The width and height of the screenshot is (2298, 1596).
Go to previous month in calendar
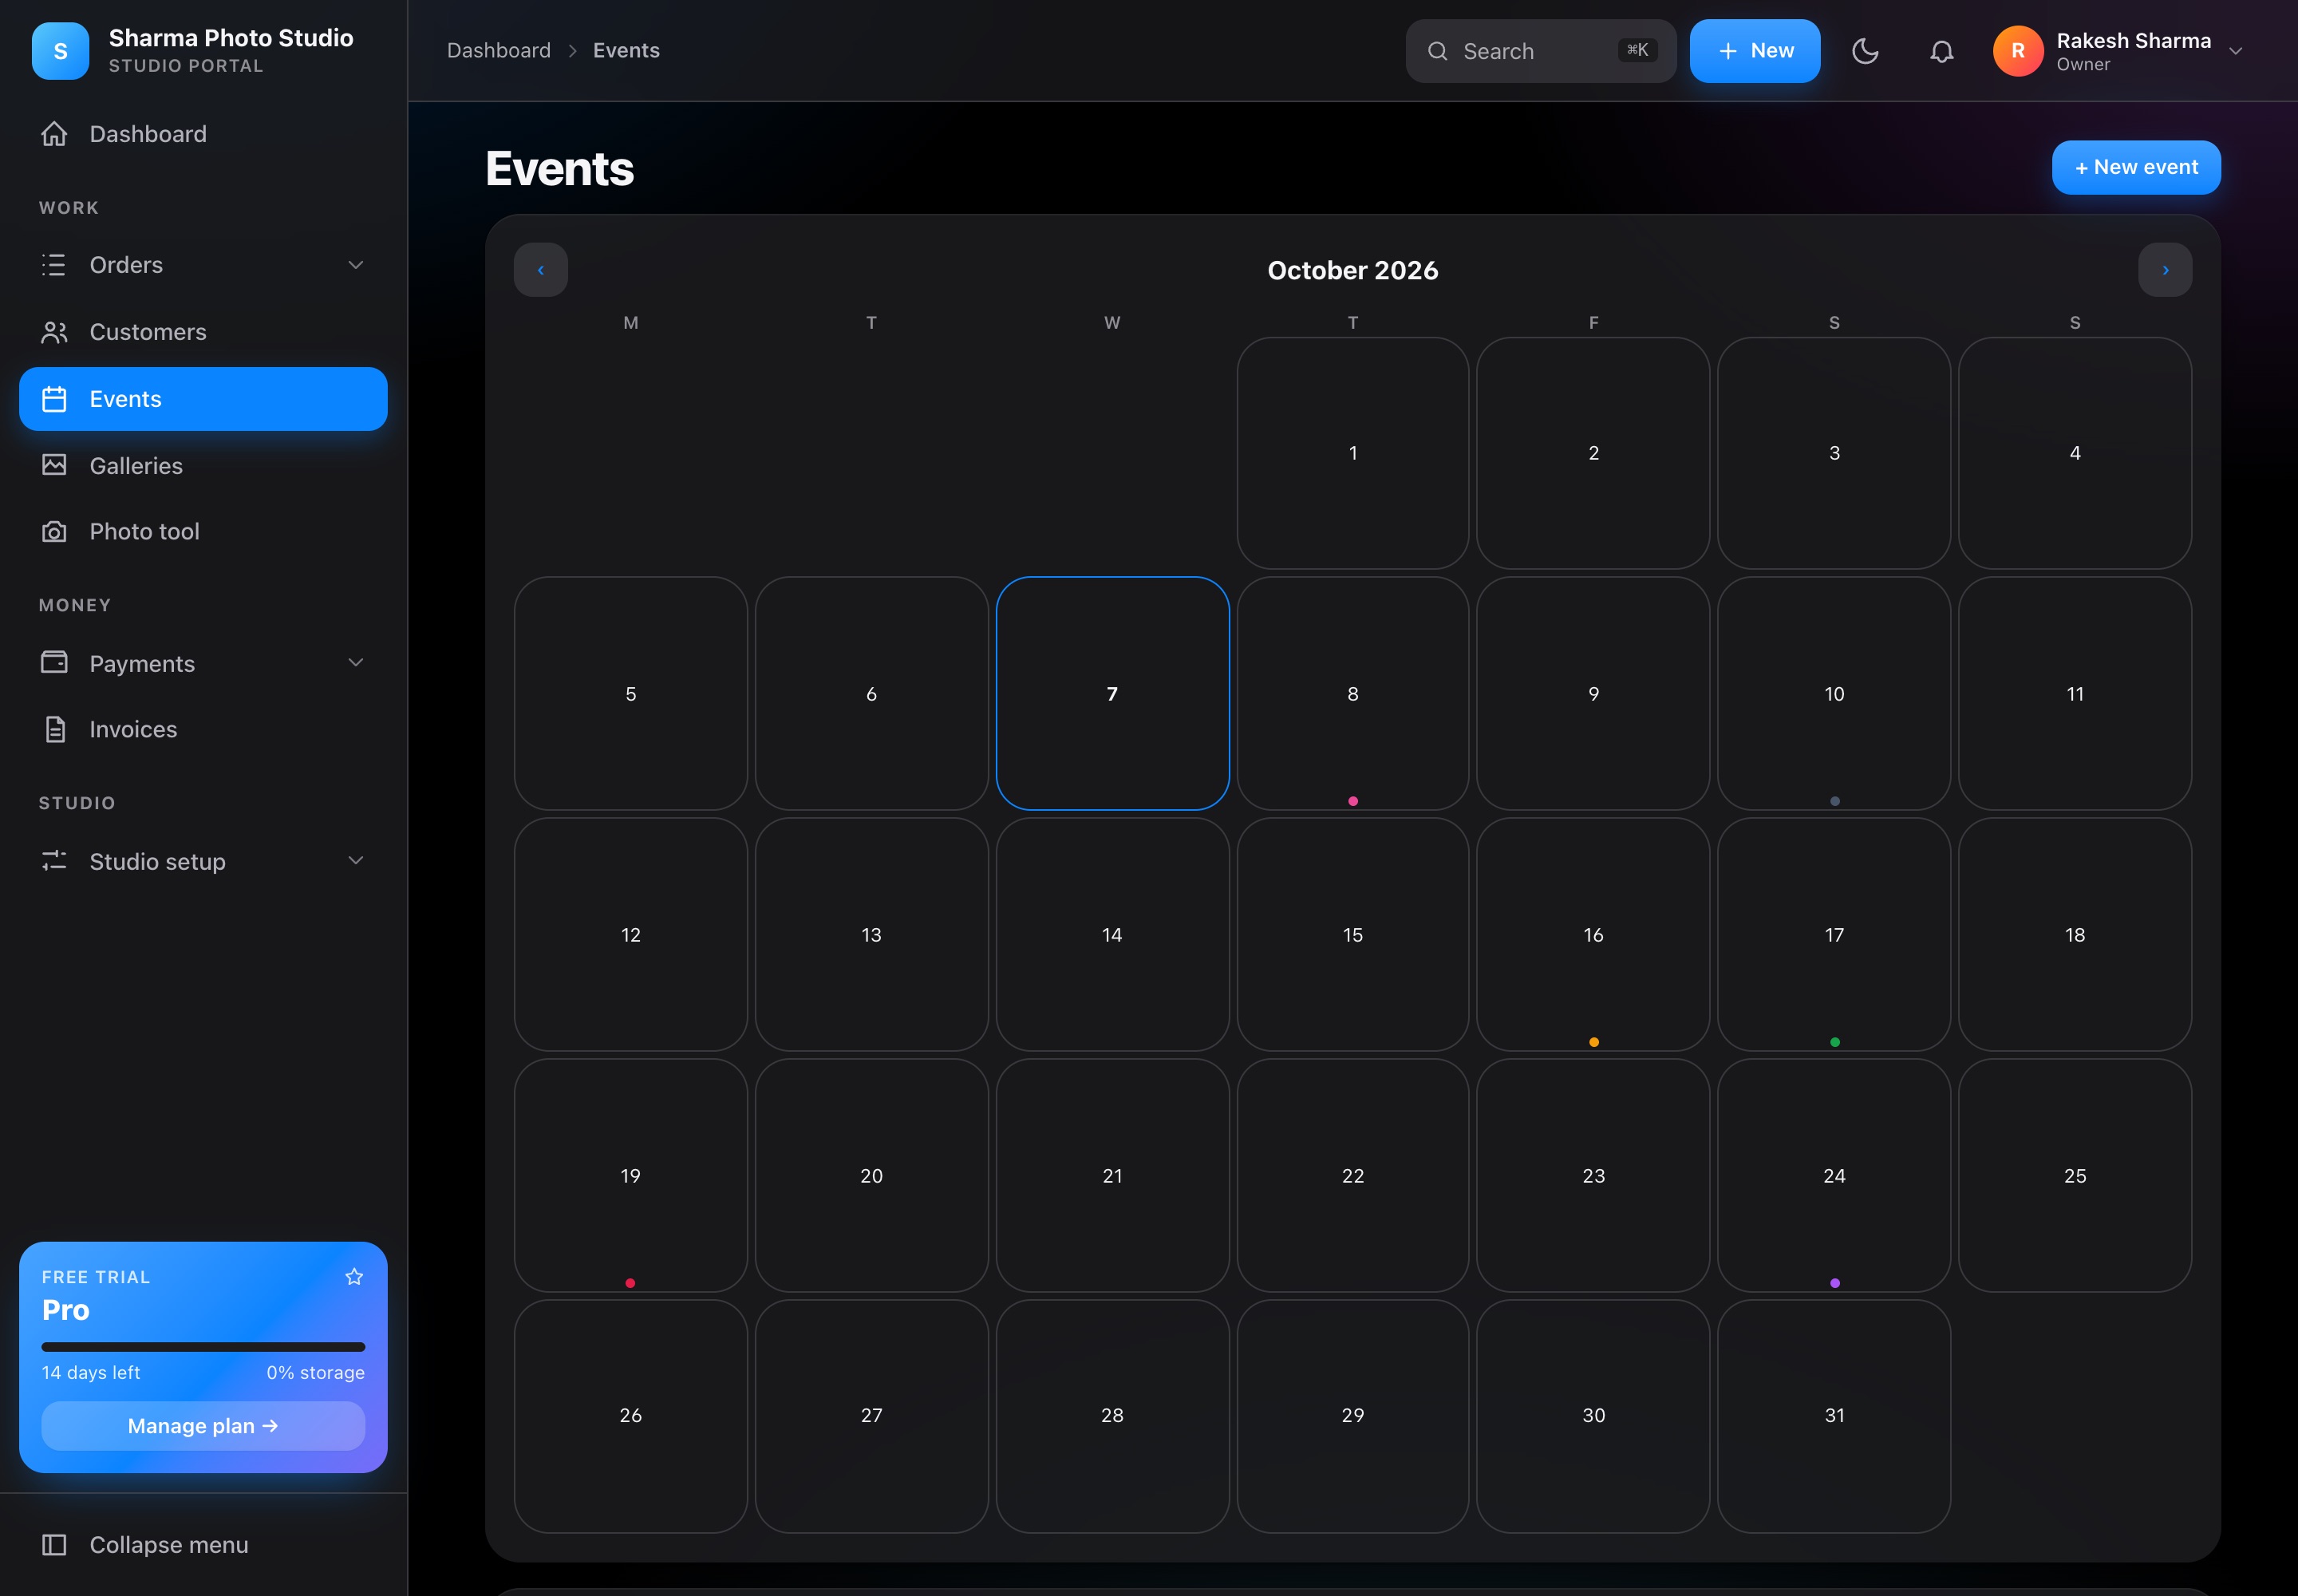pos(541,270)
